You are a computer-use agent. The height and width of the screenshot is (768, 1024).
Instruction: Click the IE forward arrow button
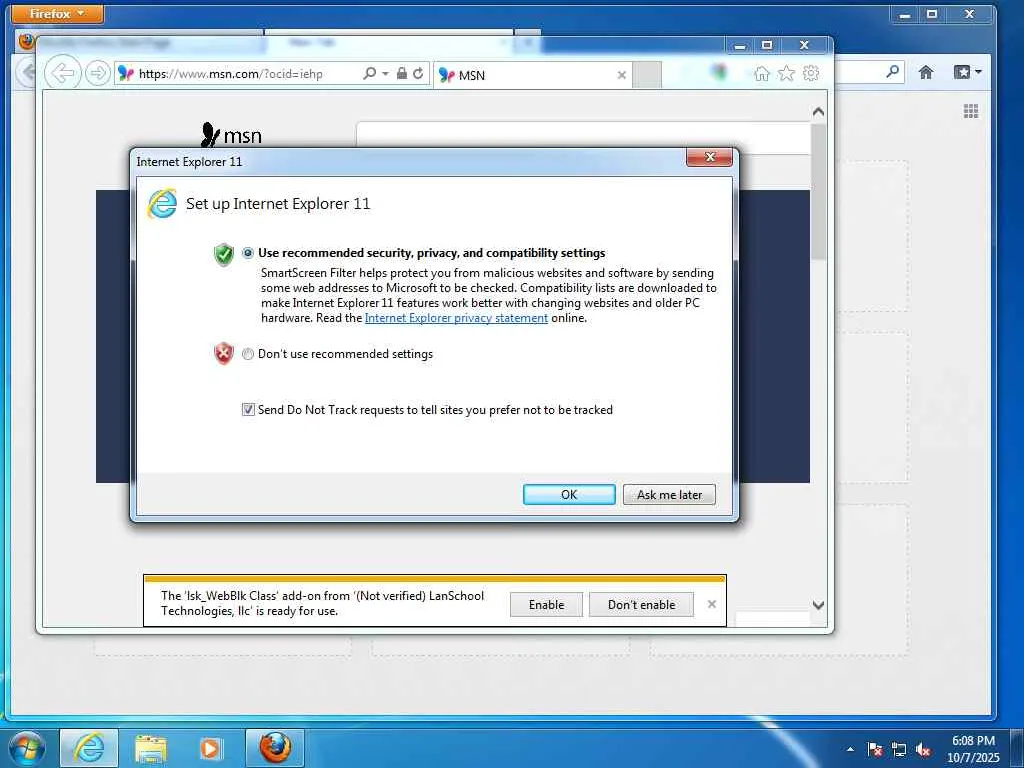(x=97, y=73)
